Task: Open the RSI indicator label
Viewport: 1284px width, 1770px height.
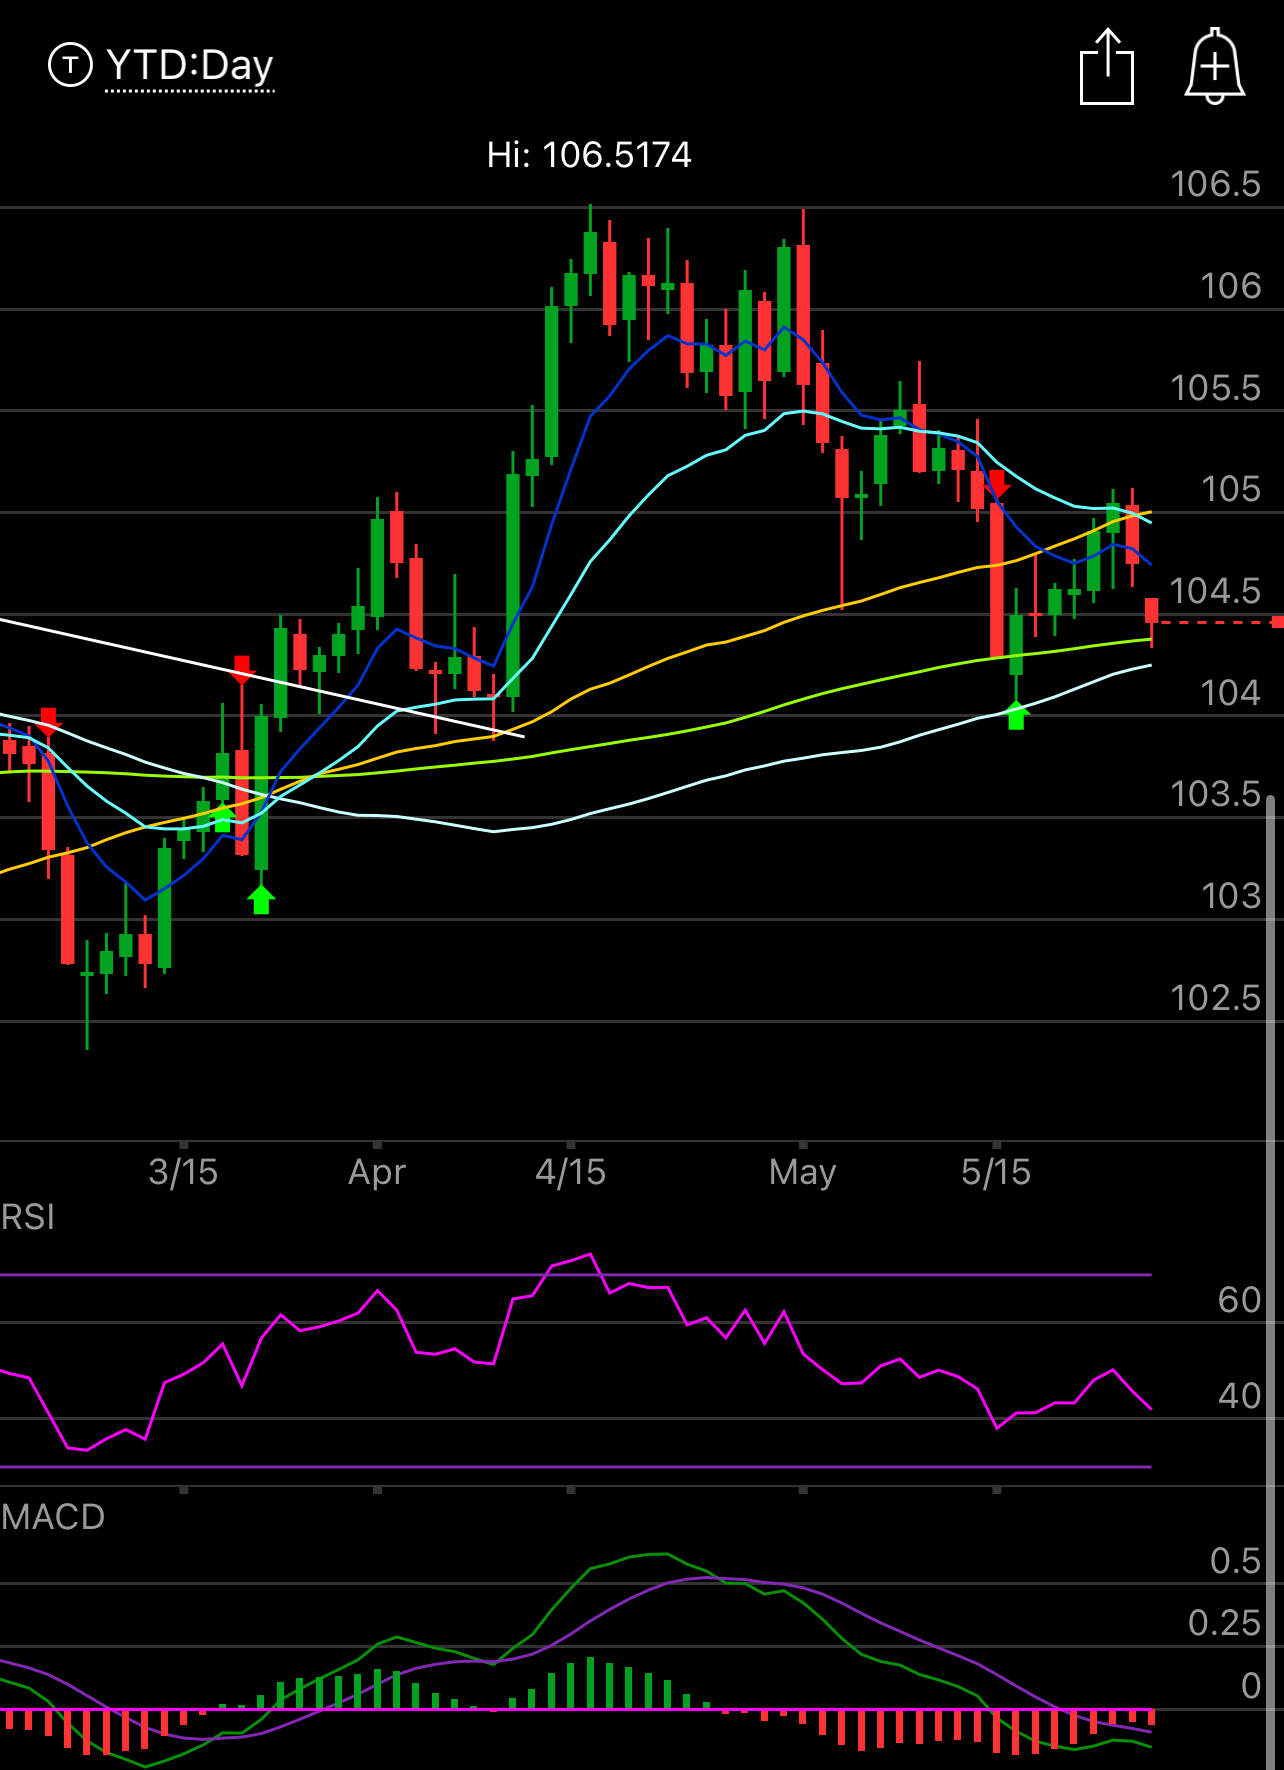Action: click(28, 1217)
